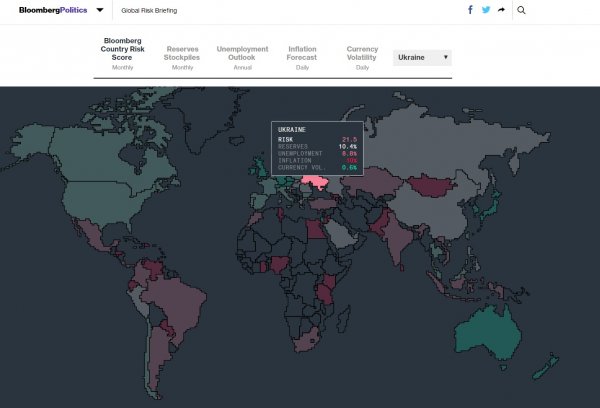600x408 pixels.
Task: Click the INFLATION row in the tooltip
Action: coord(317,161)
